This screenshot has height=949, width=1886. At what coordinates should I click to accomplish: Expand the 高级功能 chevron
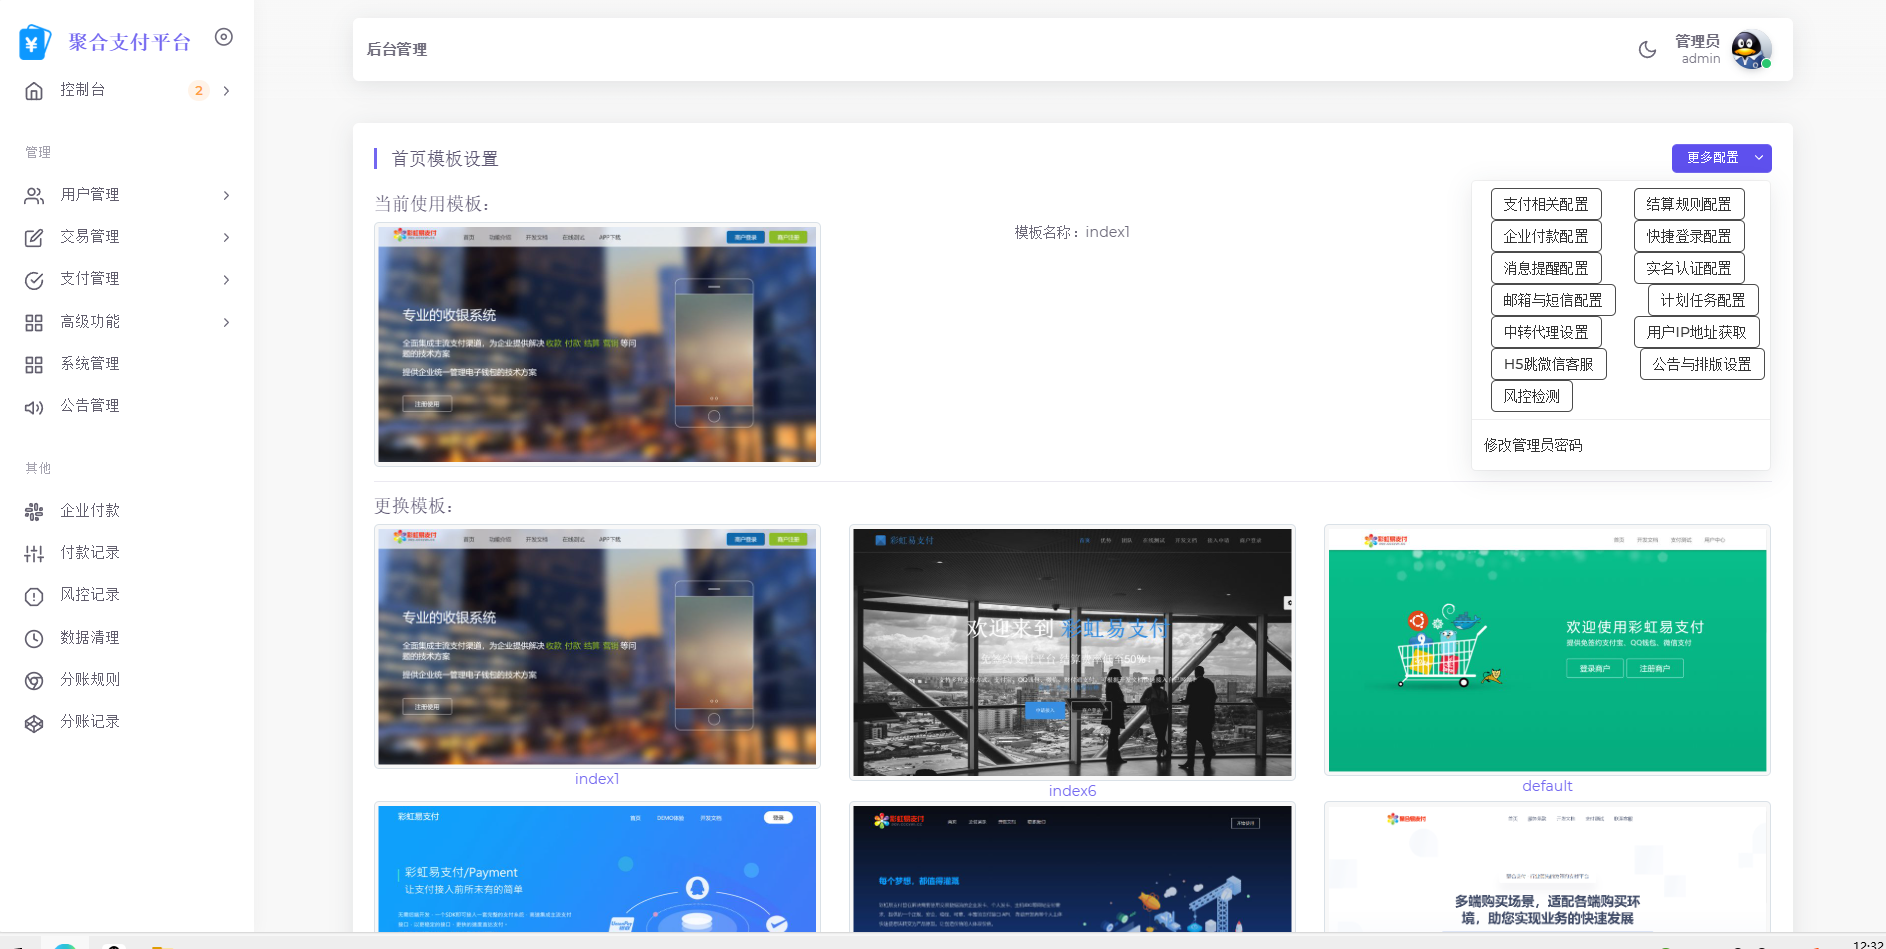tap(227, 322)
